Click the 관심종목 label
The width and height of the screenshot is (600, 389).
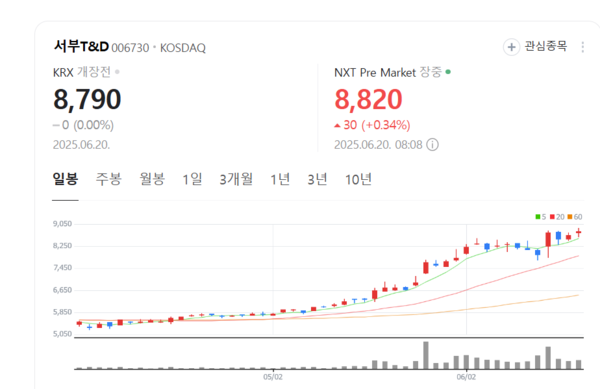(545, 46)
